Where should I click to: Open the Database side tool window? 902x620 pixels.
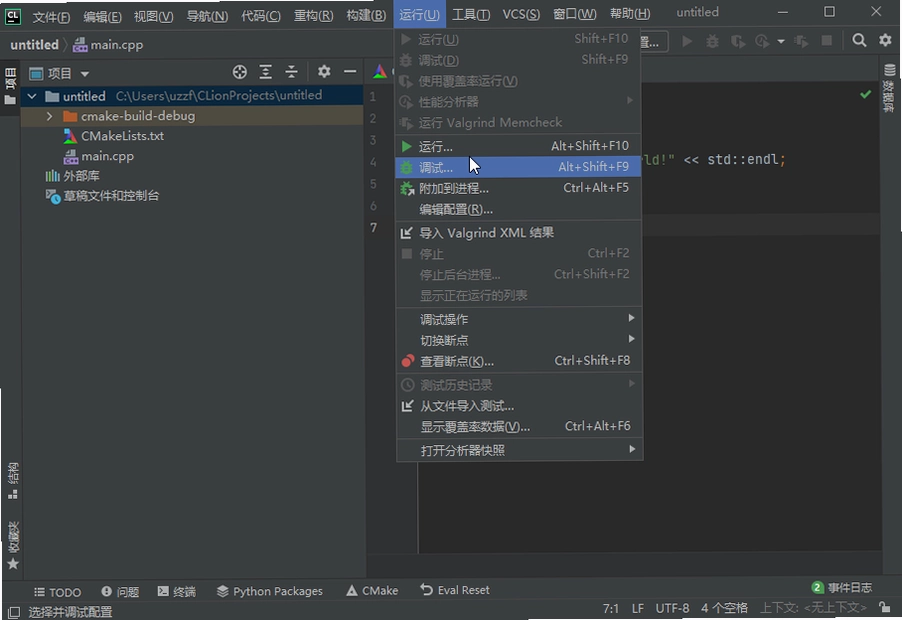(889, 88)
